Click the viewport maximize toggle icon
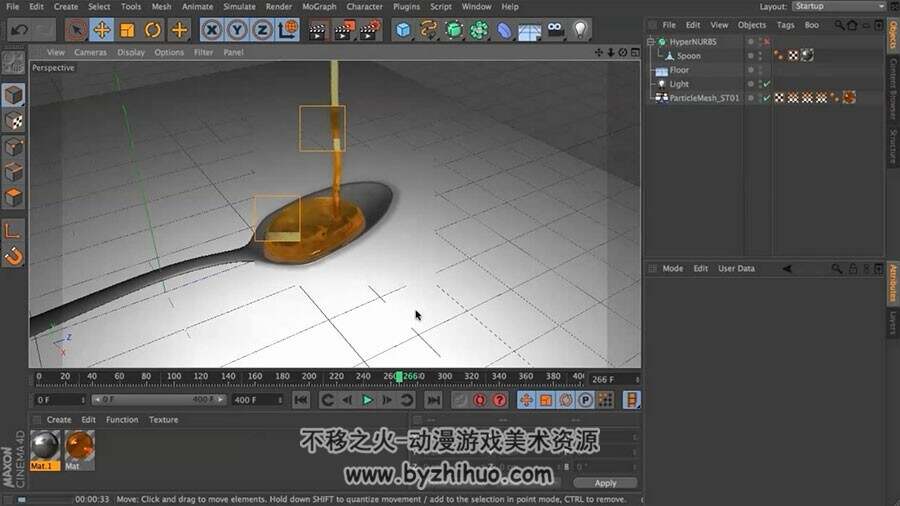900x506 pixels. 635,52
